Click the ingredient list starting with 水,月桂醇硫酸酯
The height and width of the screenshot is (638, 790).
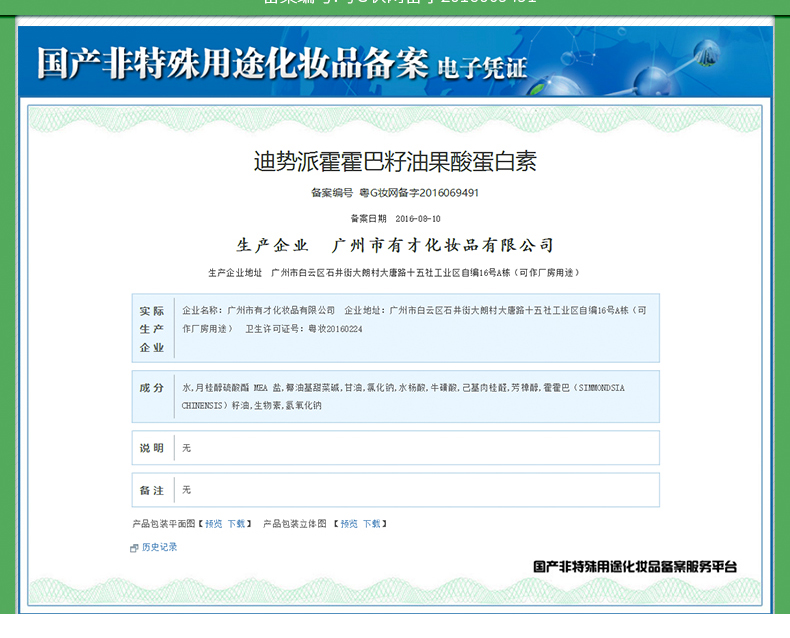point(403,397)
